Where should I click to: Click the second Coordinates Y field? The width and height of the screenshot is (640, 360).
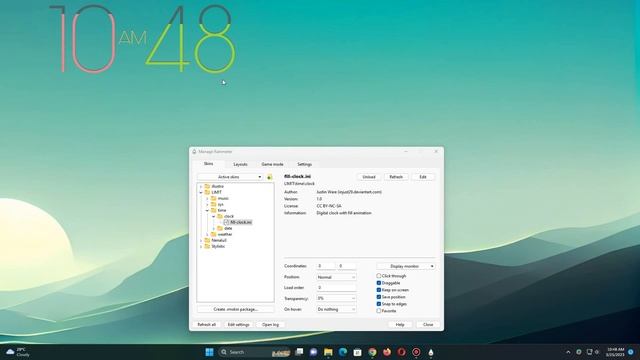[x=347, y=266]
